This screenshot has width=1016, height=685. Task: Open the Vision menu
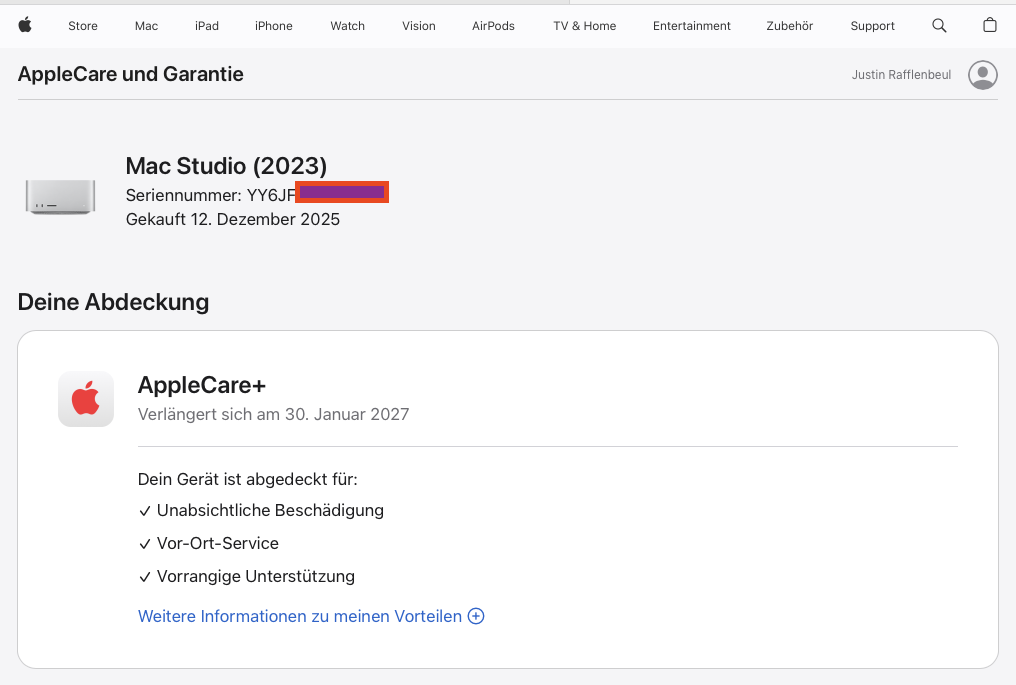419,26
